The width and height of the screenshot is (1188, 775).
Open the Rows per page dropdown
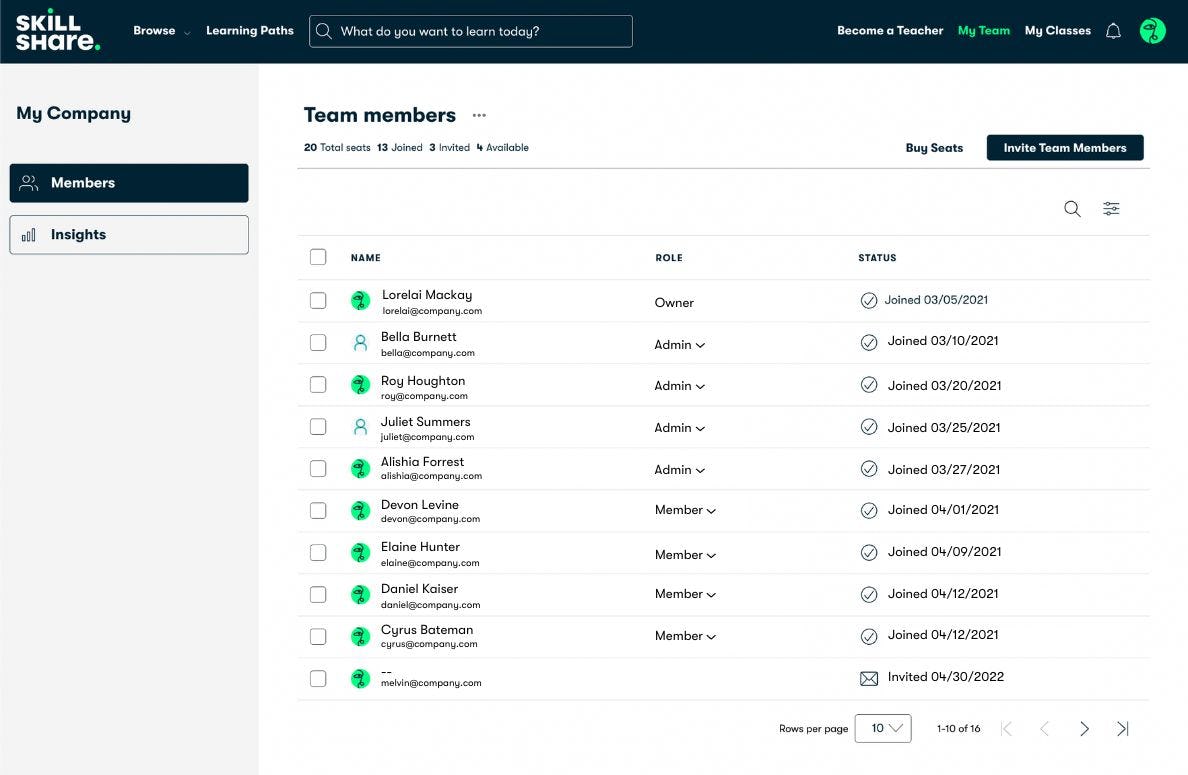point(883,729)
